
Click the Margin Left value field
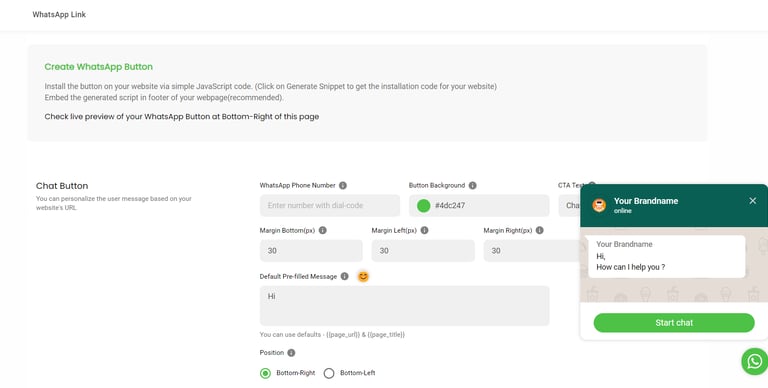click(423, 251)
